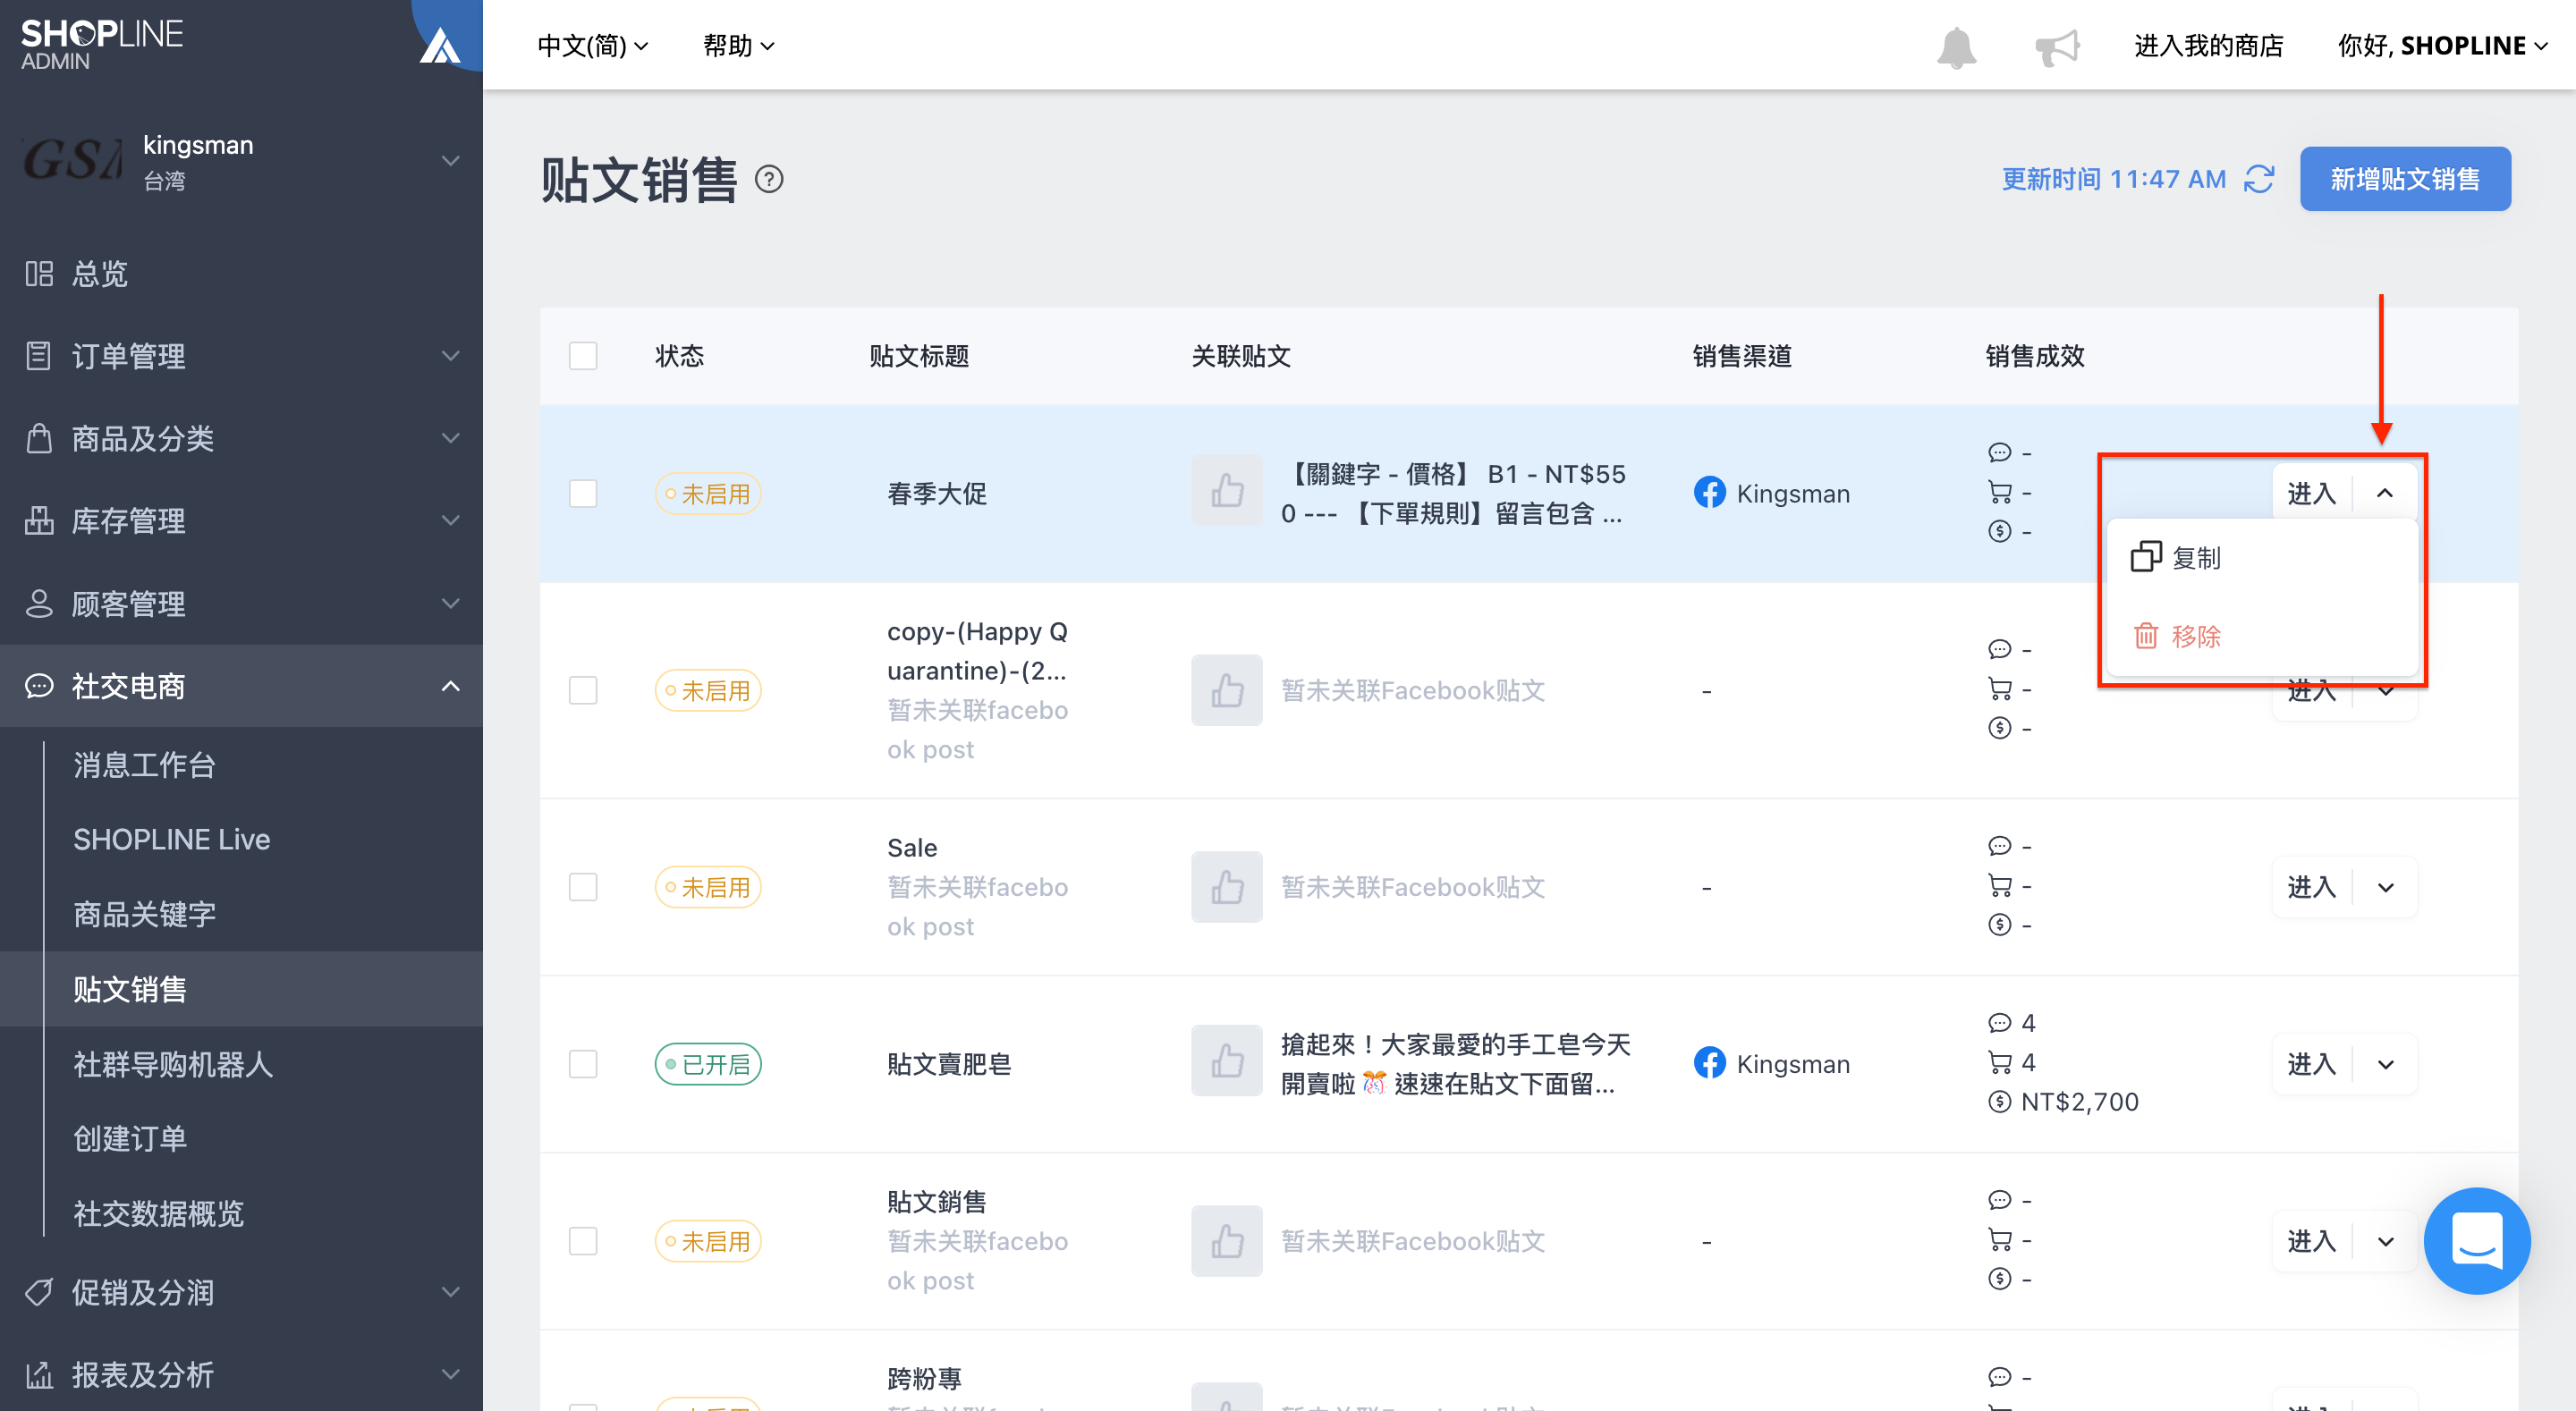This screenshot has height=1411, width=2576.
Task: Click the 商品及分类 bag icon
Action: pos(39,438)
